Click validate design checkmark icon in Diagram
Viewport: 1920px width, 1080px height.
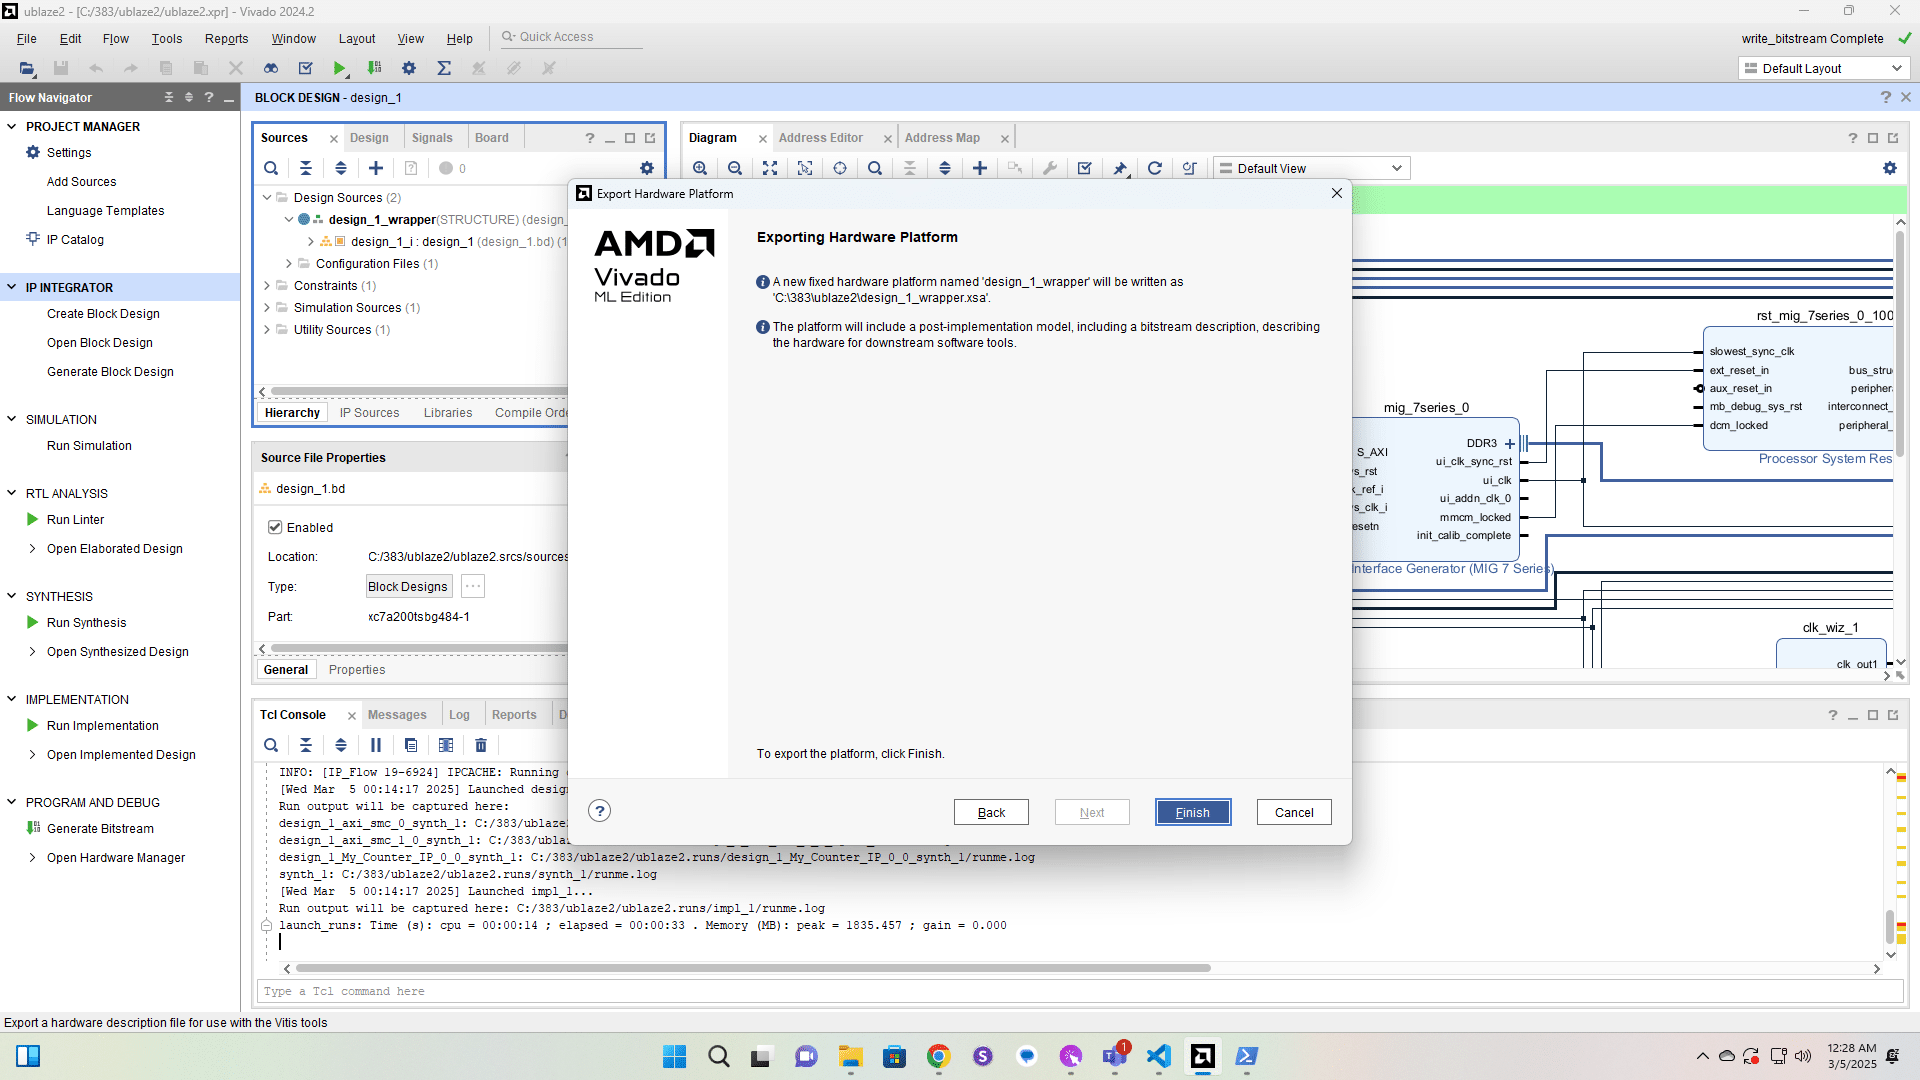[1084, 168]
